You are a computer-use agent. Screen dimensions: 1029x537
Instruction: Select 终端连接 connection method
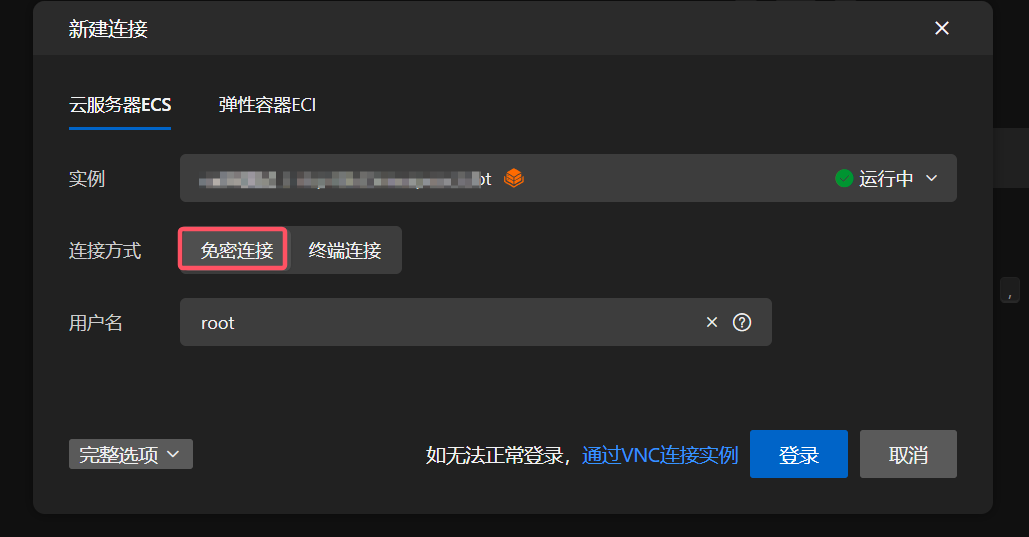pyautogui.click(x=345, y=250)
